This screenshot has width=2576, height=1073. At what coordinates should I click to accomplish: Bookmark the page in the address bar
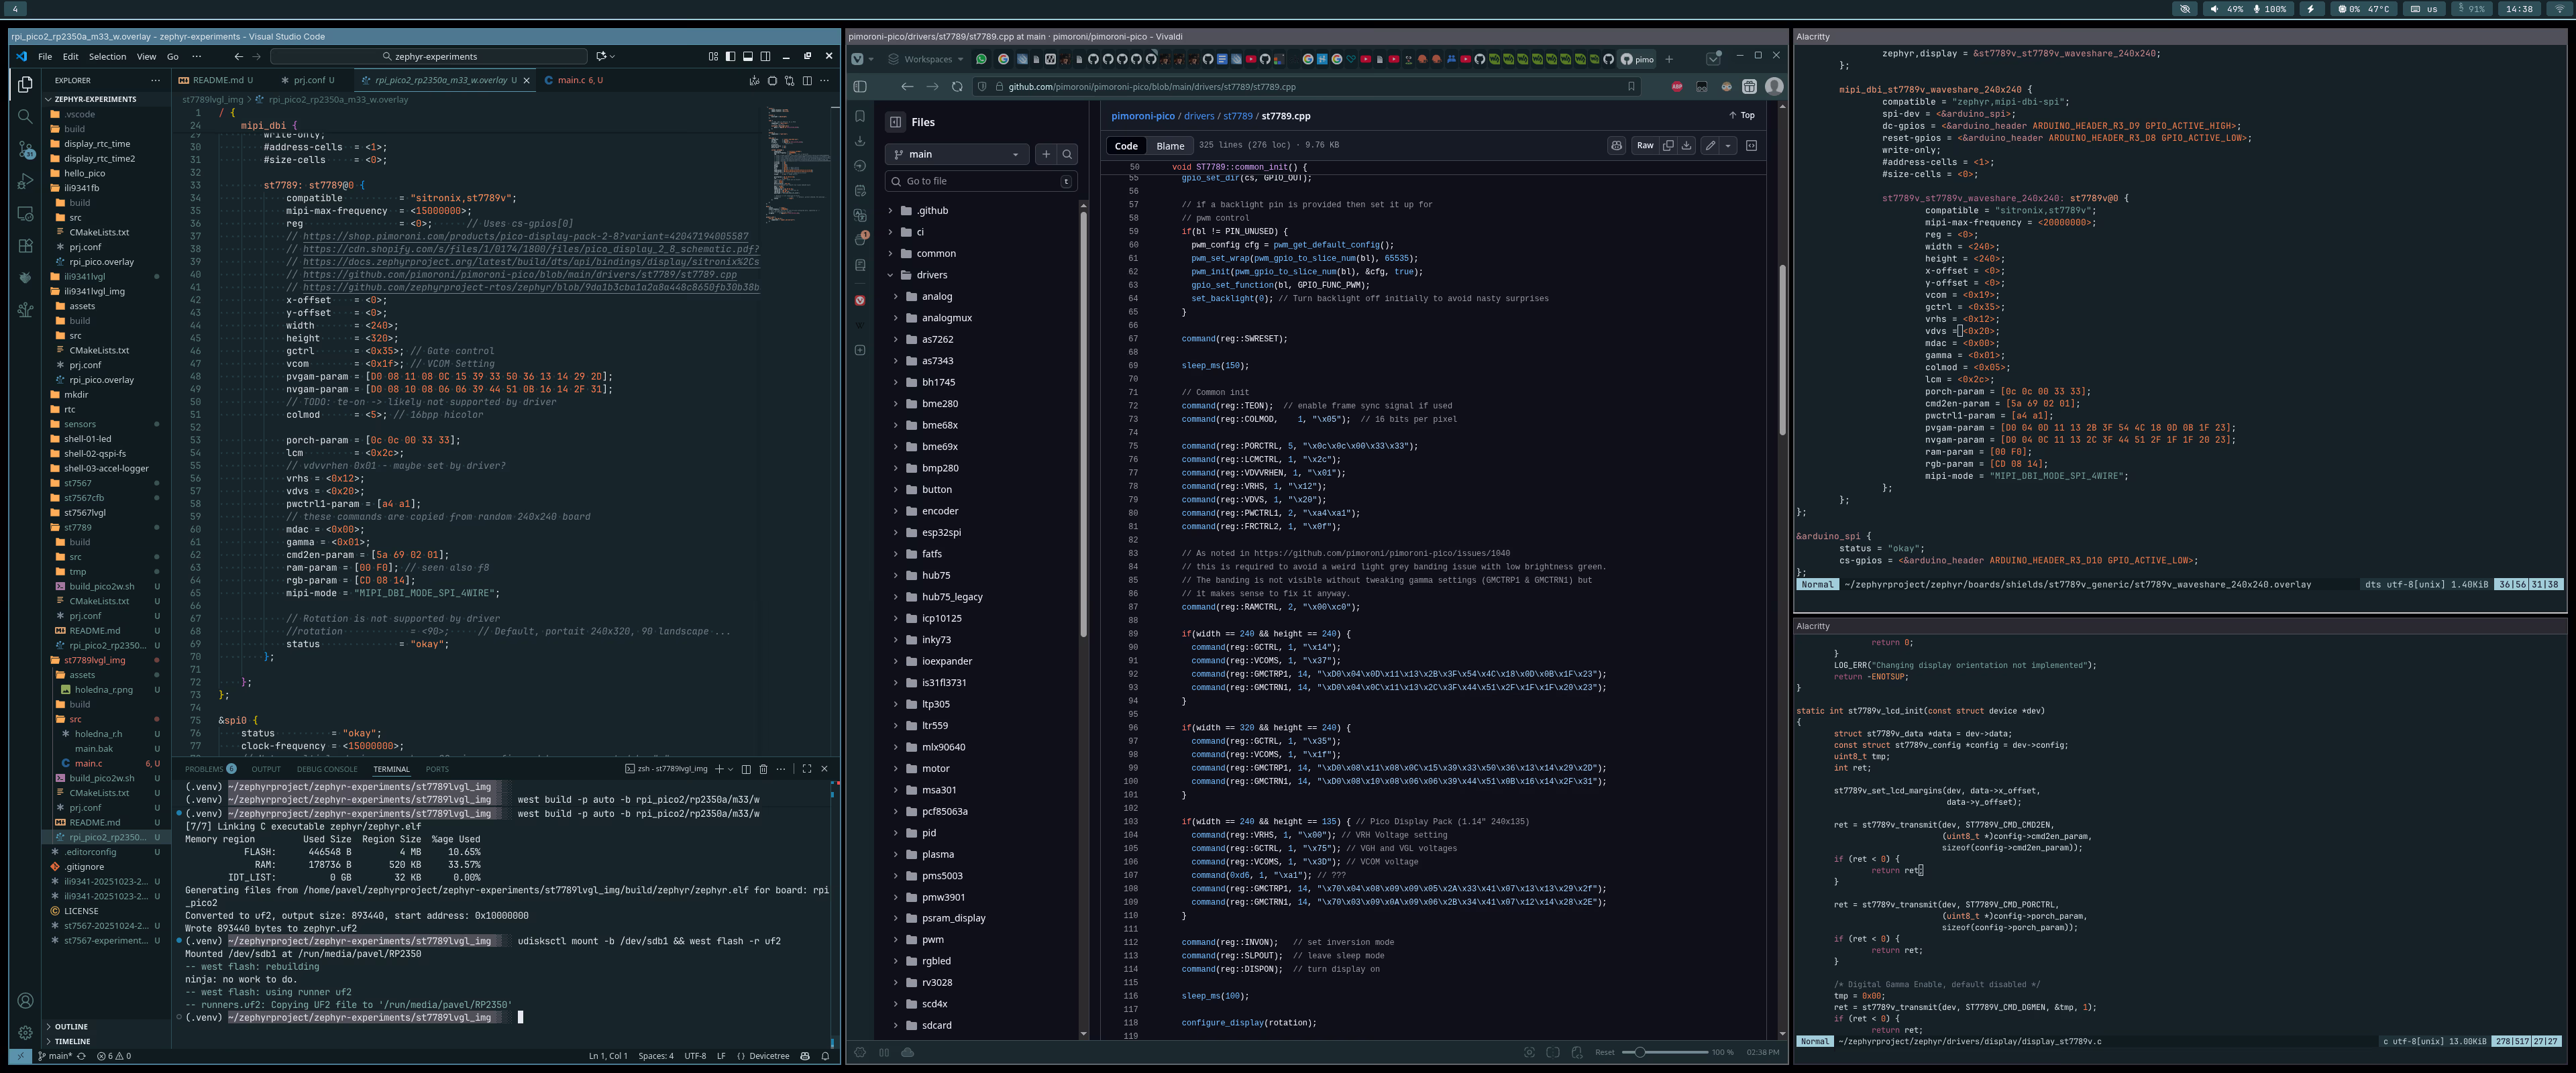[x=1631, y=87]
